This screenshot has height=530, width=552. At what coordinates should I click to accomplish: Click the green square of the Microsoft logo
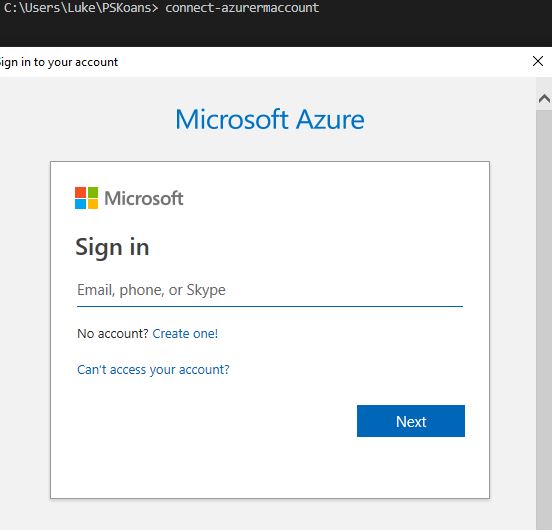coord(93,192)
